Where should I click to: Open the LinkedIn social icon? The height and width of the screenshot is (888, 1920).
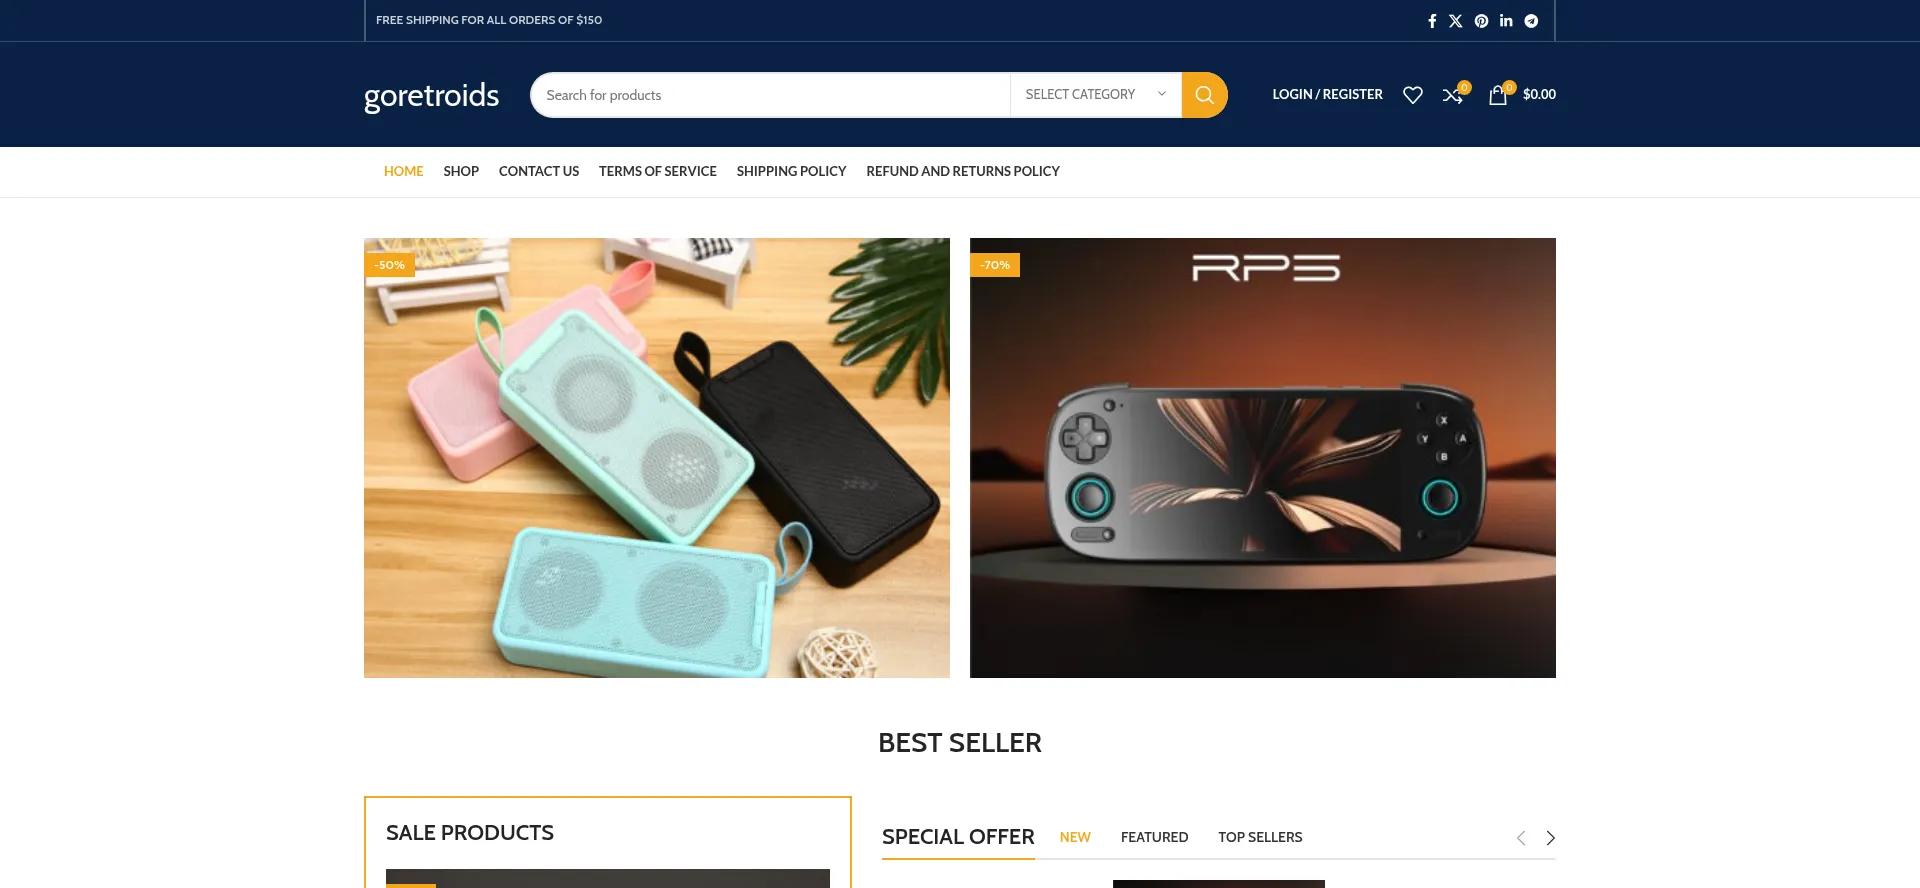tap(1506, 21)
